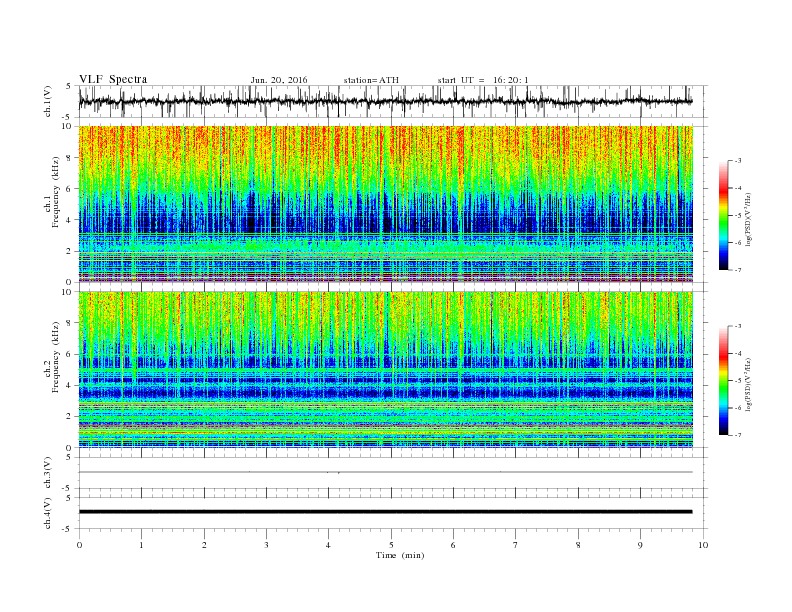Click the 8 kHz tick on ch.1 frequency axis

[x=70, y=158]
